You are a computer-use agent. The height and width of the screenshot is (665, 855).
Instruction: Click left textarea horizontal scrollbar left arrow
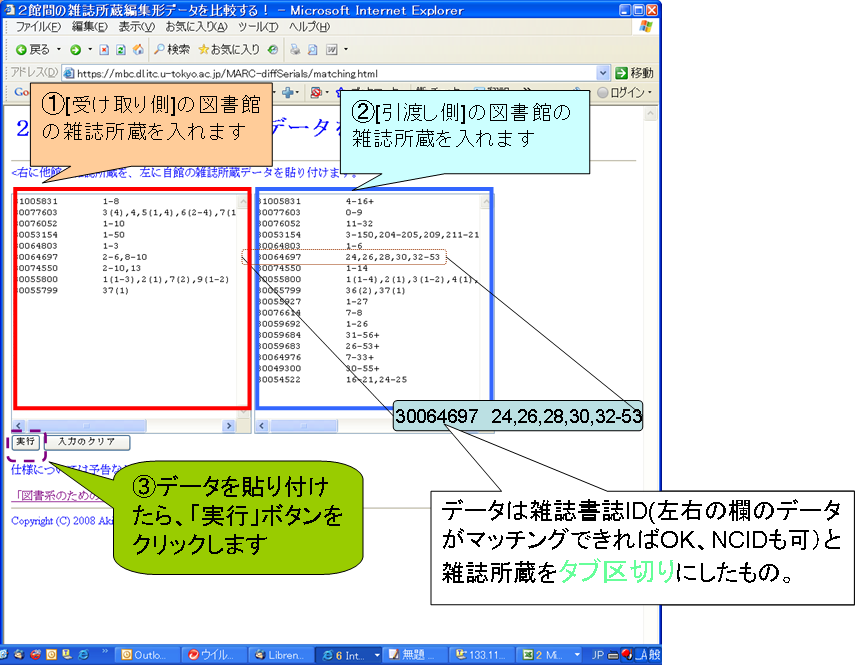[19, 426]
